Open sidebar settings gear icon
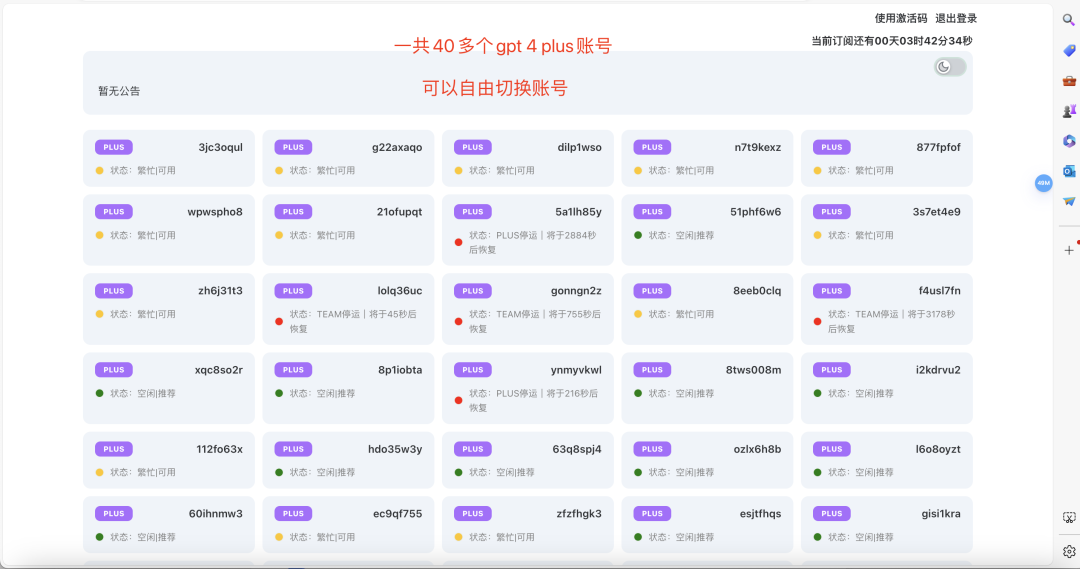 [1069, 551]
